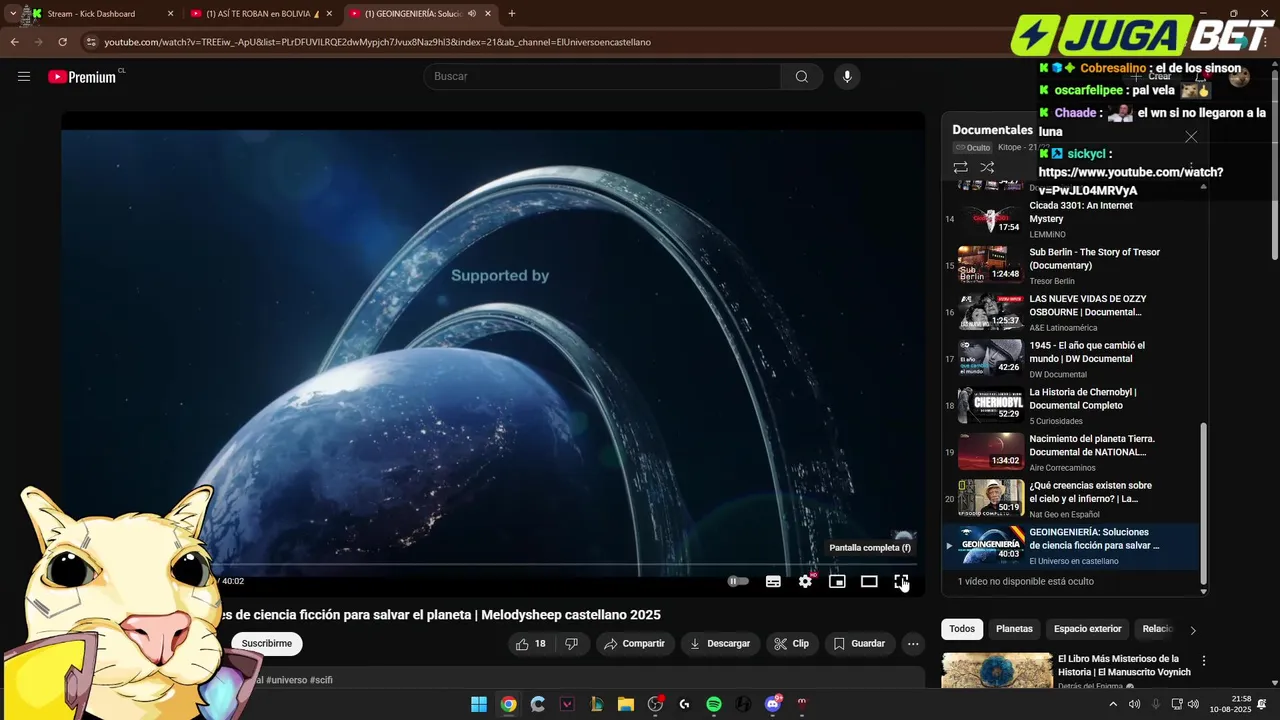Open Discord from the taskbar
The width and height of the screenshot is (1280, 720).
(x=772, y=704)
